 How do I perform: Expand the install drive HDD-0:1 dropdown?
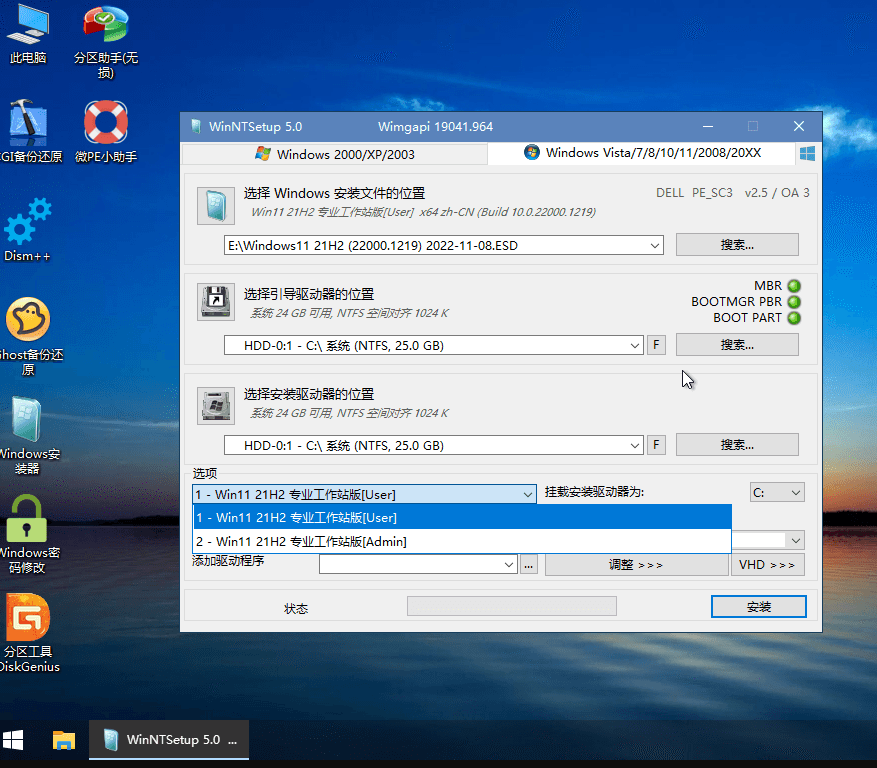point(635,446)
